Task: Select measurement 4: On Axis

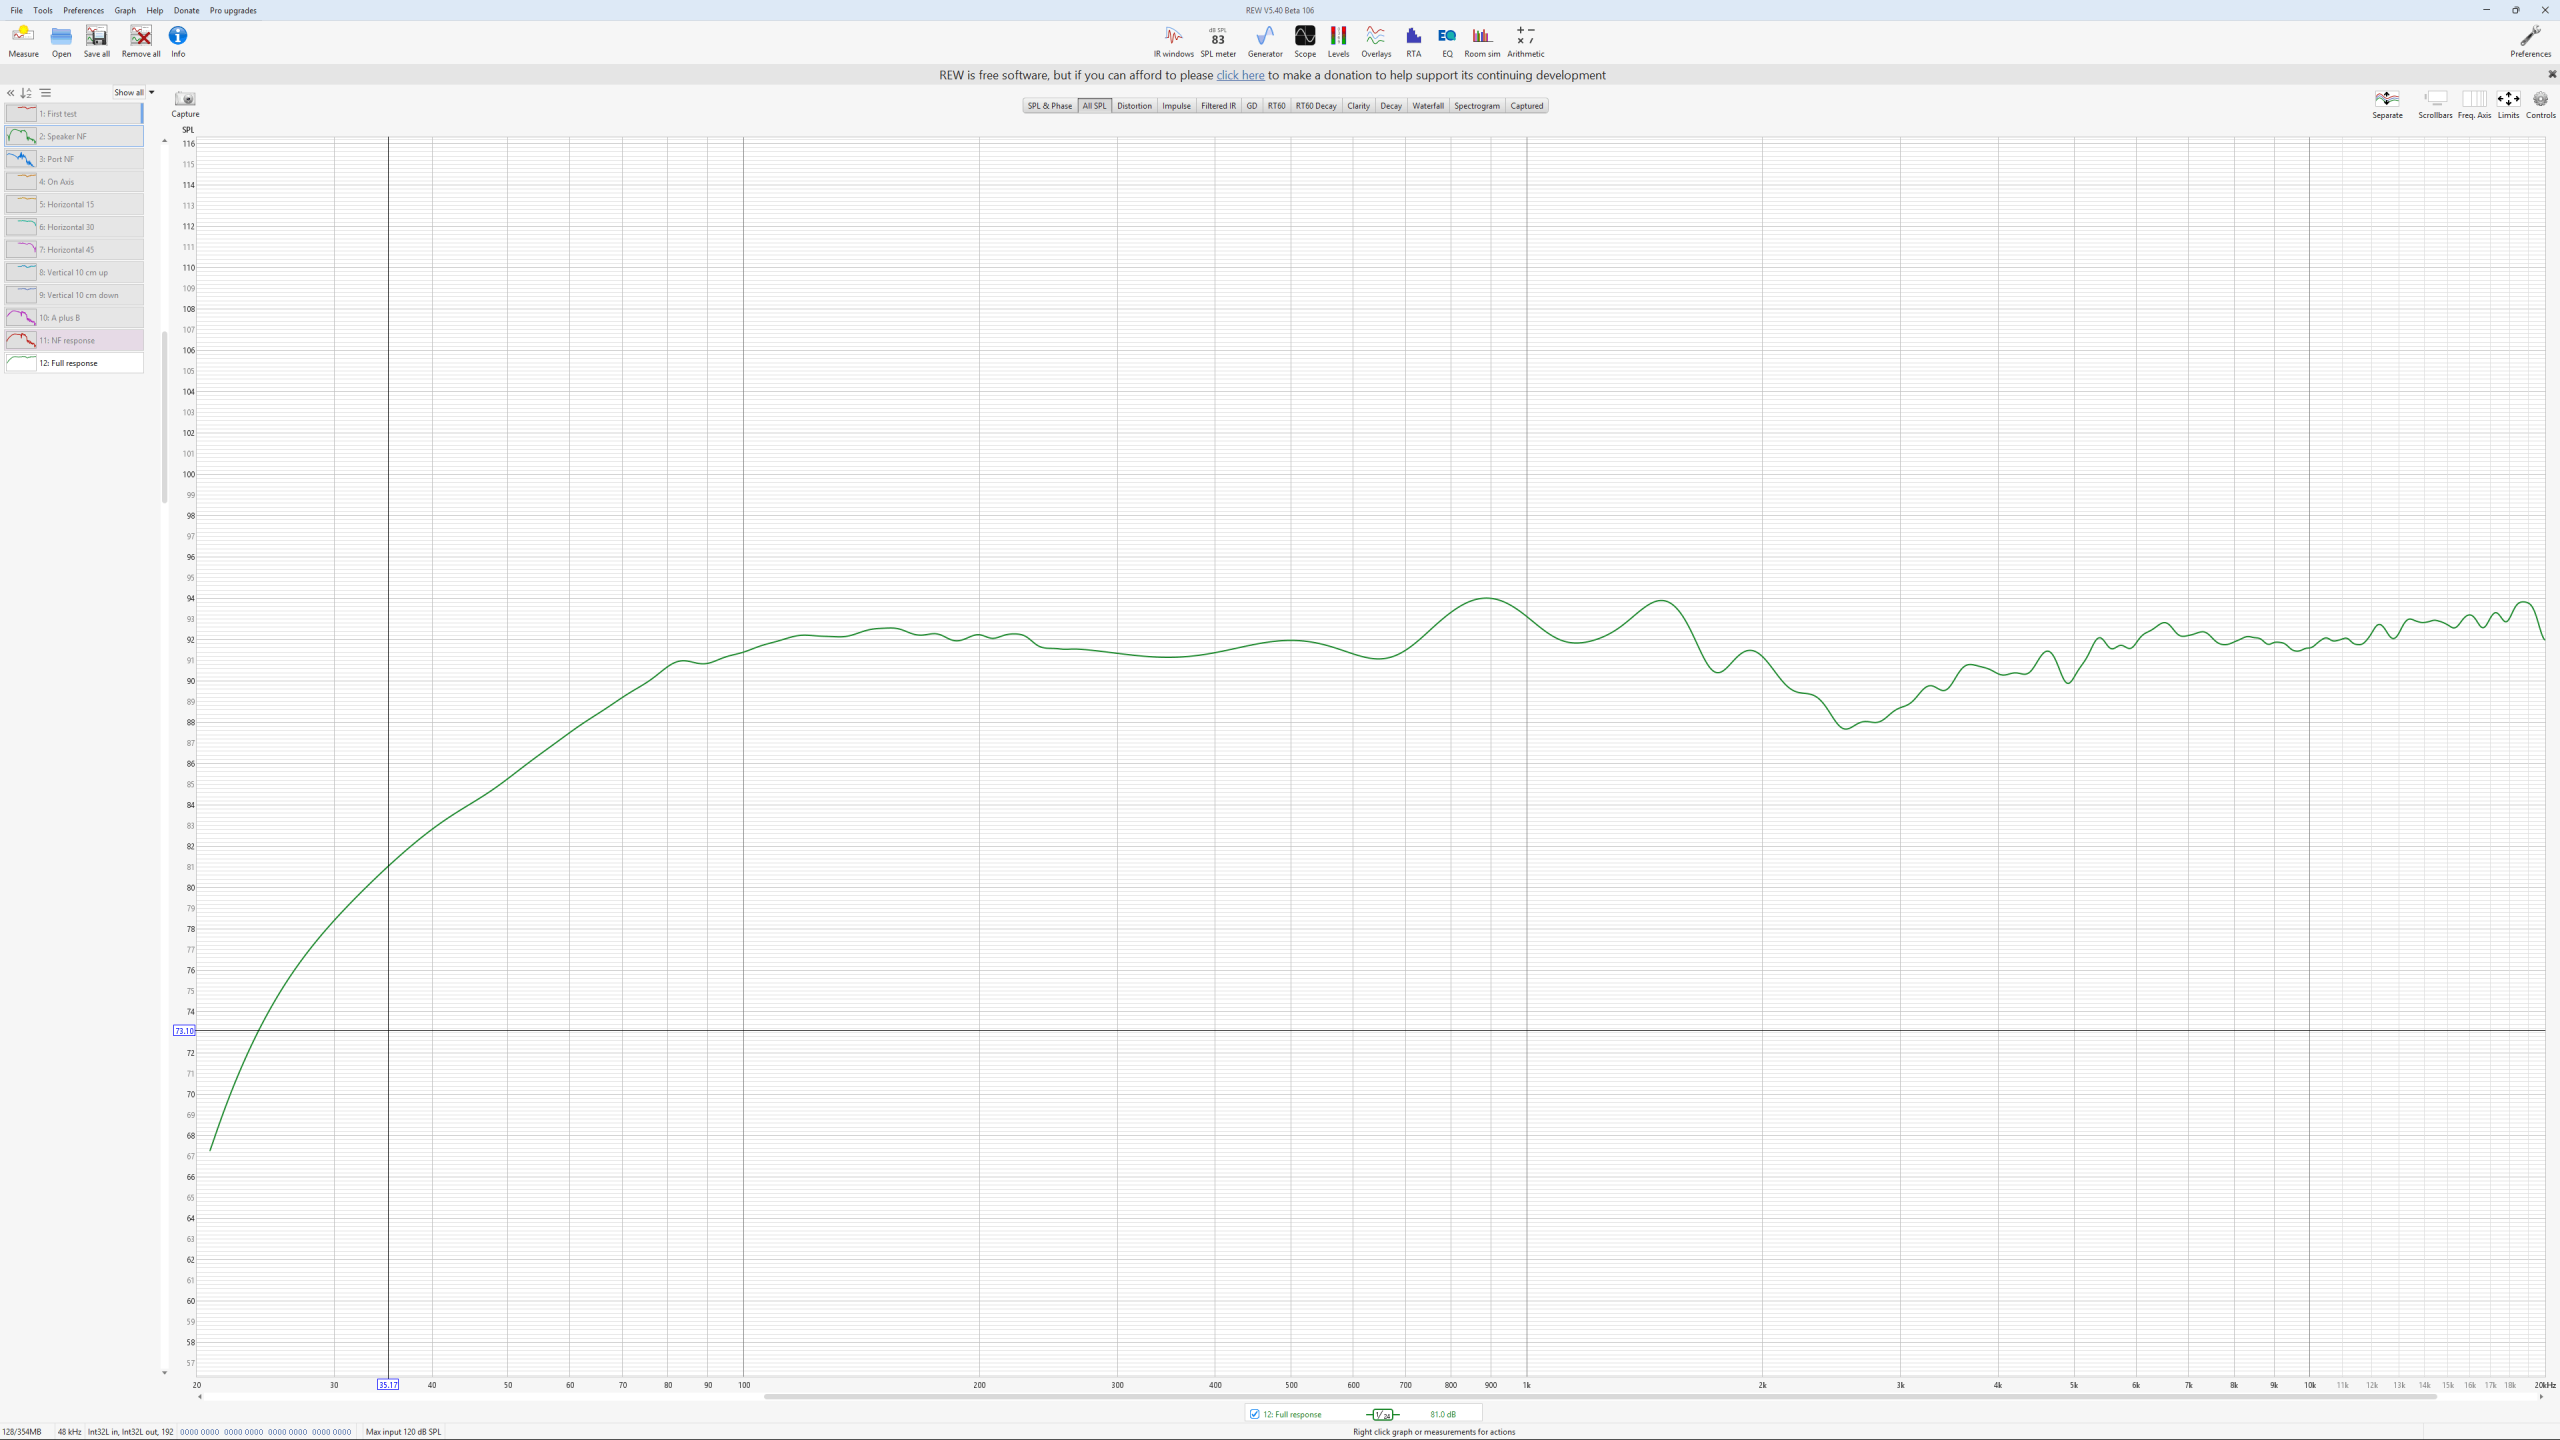Action: click(74, 182)
